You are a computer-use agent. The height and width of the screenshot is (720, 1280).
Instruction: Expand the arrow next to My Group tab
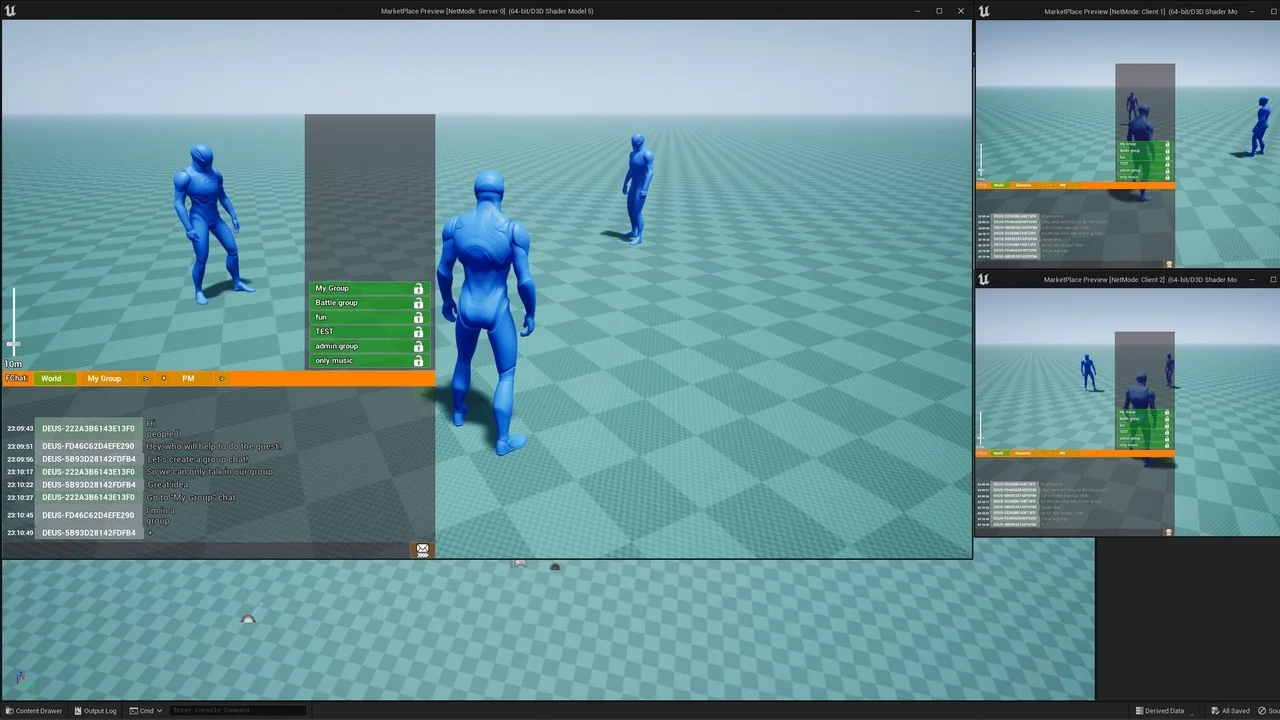click(145, 379)
